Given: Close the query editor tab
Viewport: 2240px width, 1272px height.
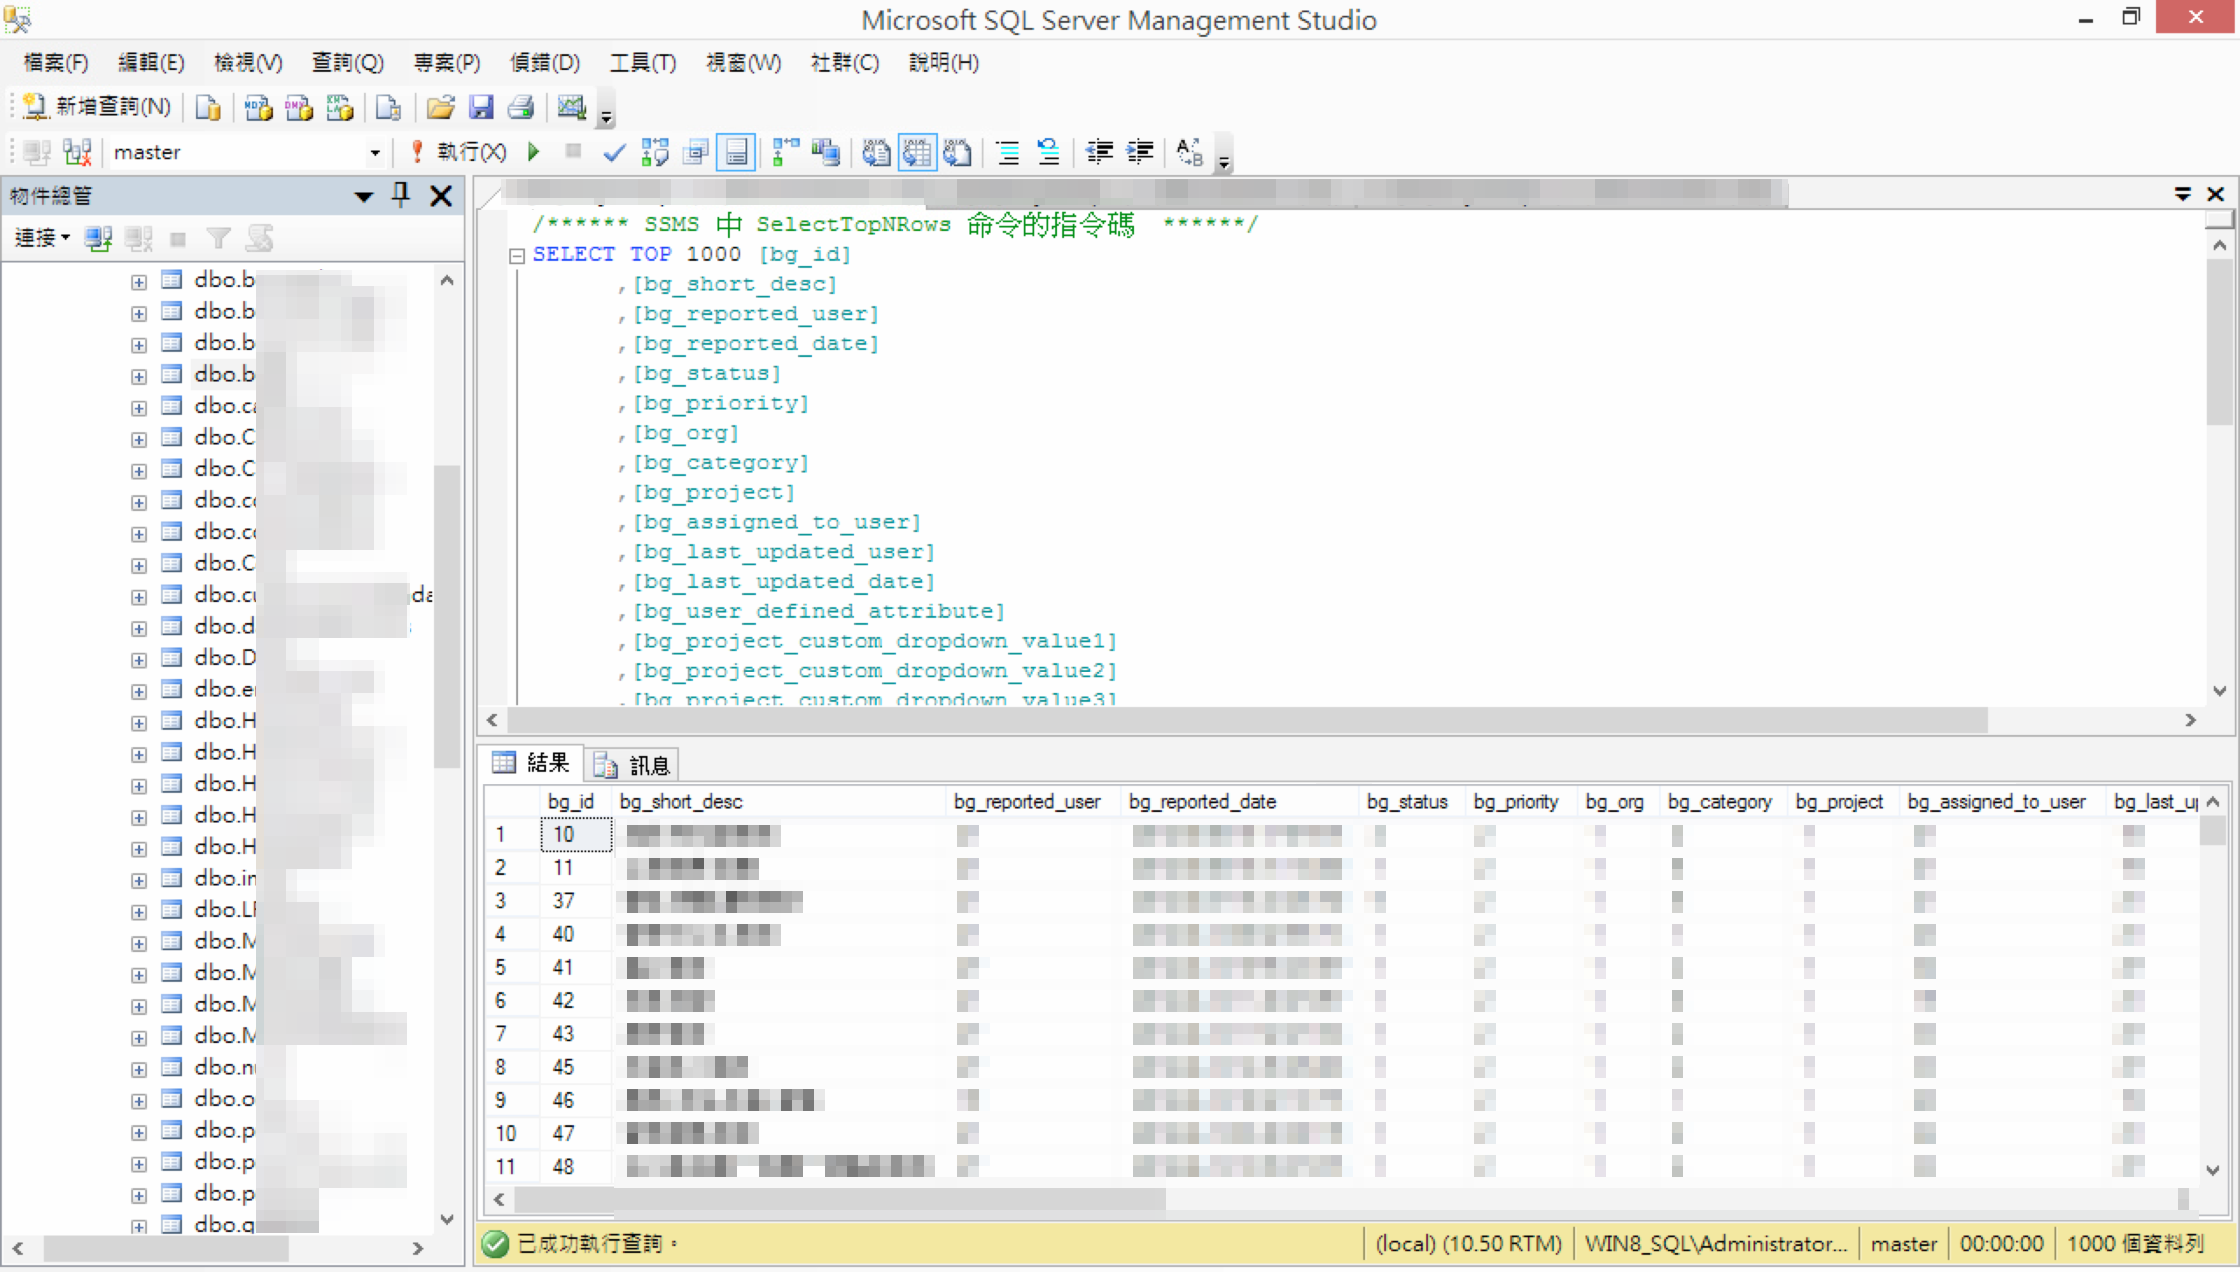Looking at the screenshot, I should coord(2216,194).
